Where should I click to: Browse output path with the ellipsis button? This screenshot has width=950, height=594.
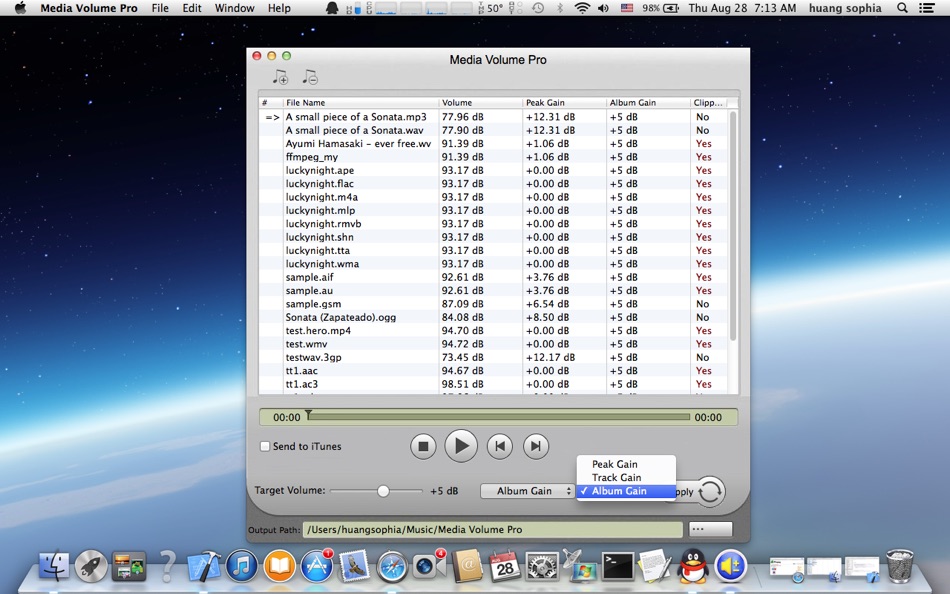(711, 529)
